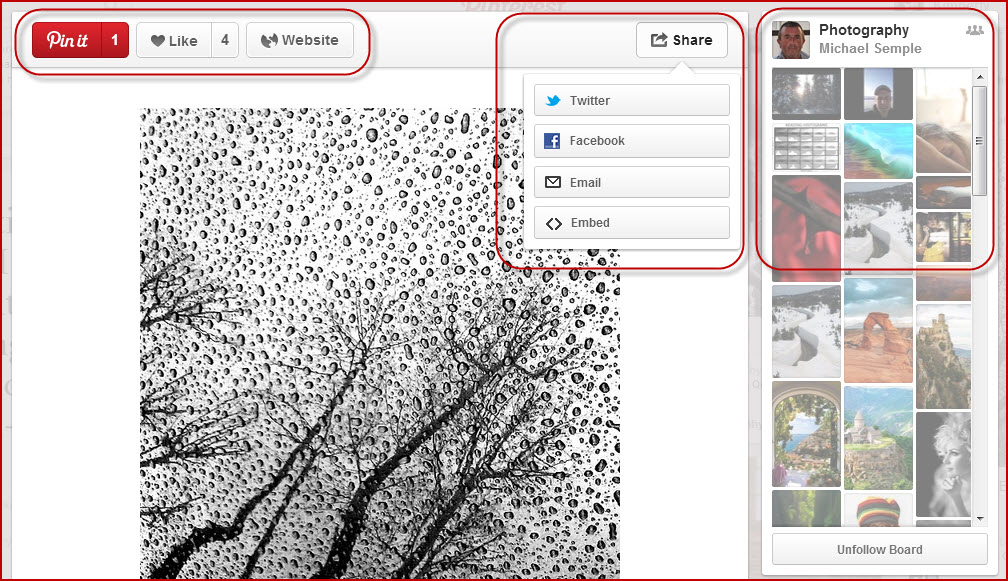Image resolution: width=1008 pixels, height=581 pixels.
Task: Open the Share dropdown button
Action: click(682, 40)
